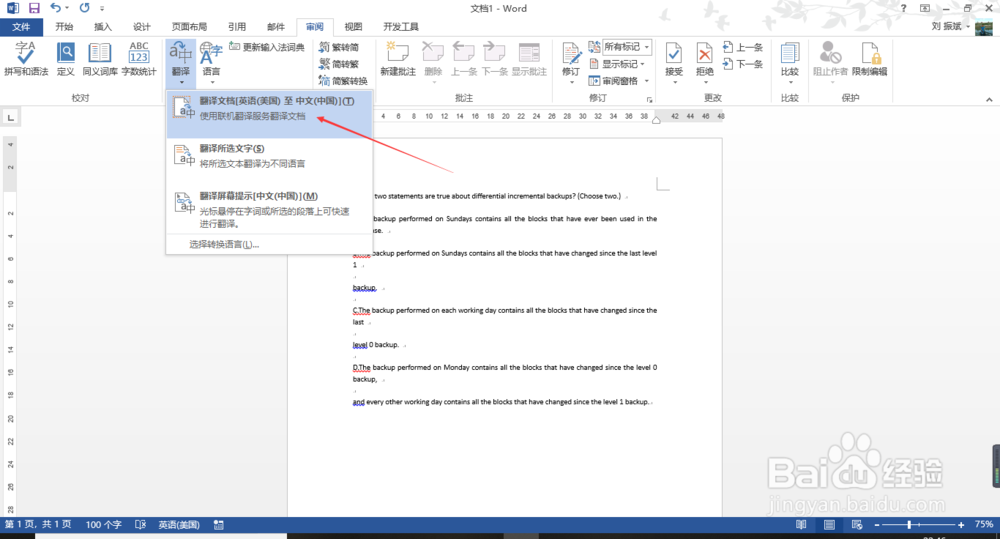Screen dimensions: 1000x539
Task: Click the page number status indicator
Action: tap(38, 524)
